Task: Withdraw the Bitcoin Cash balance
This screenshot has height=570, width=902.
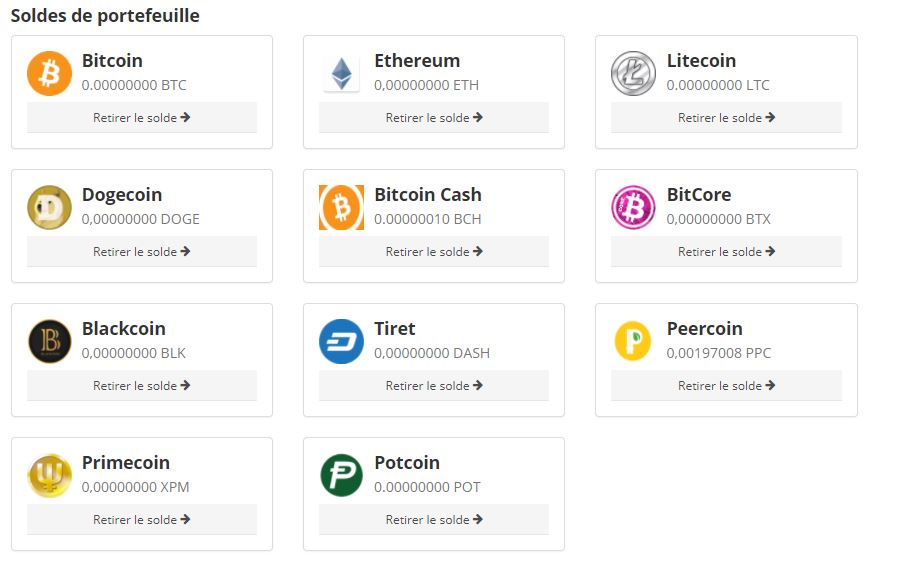Action: (434, 251)
